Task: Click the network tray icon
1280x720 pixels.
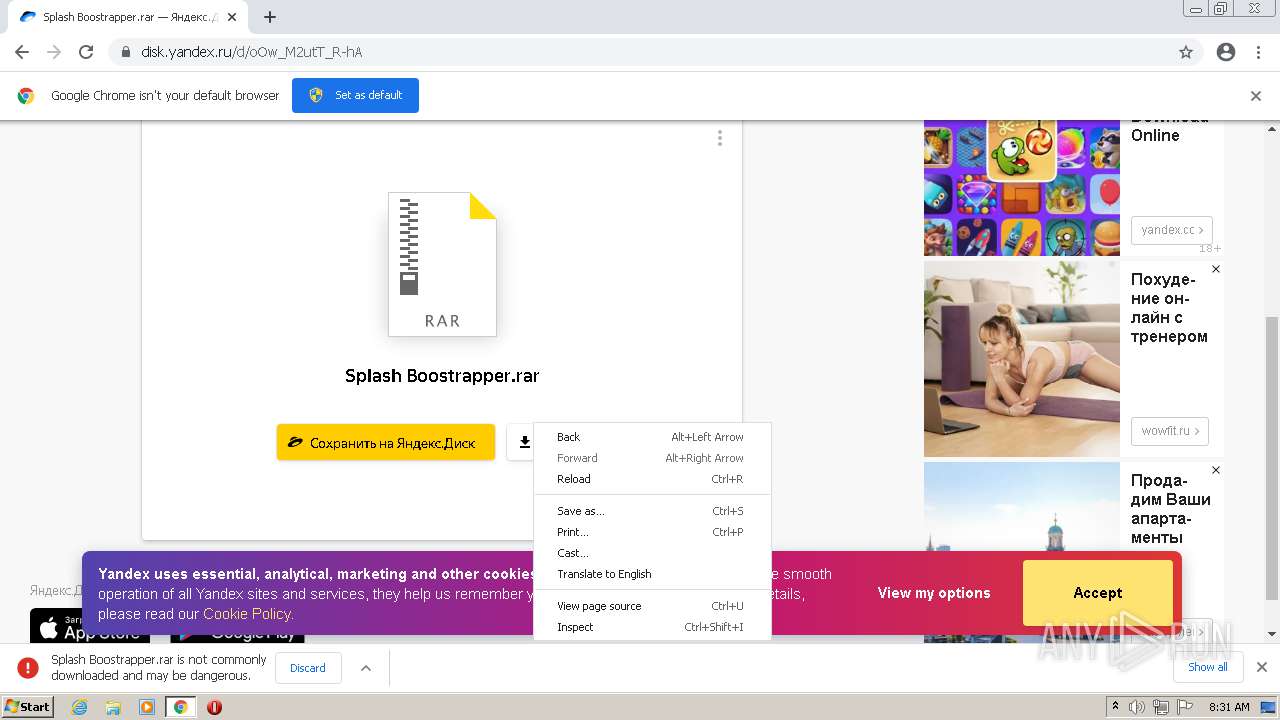Action: 1161,707
